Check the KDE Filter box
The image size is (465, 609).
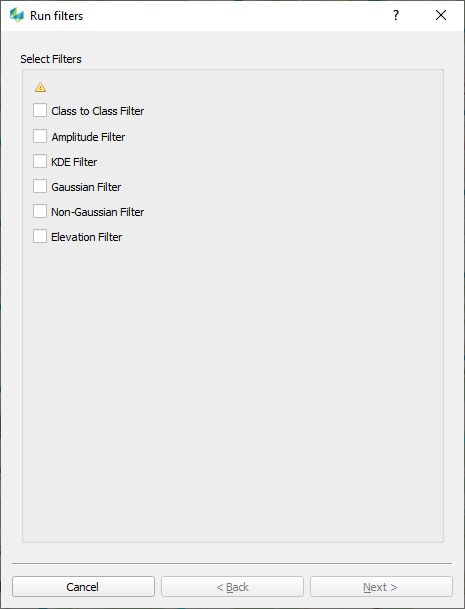click(40, 161)
